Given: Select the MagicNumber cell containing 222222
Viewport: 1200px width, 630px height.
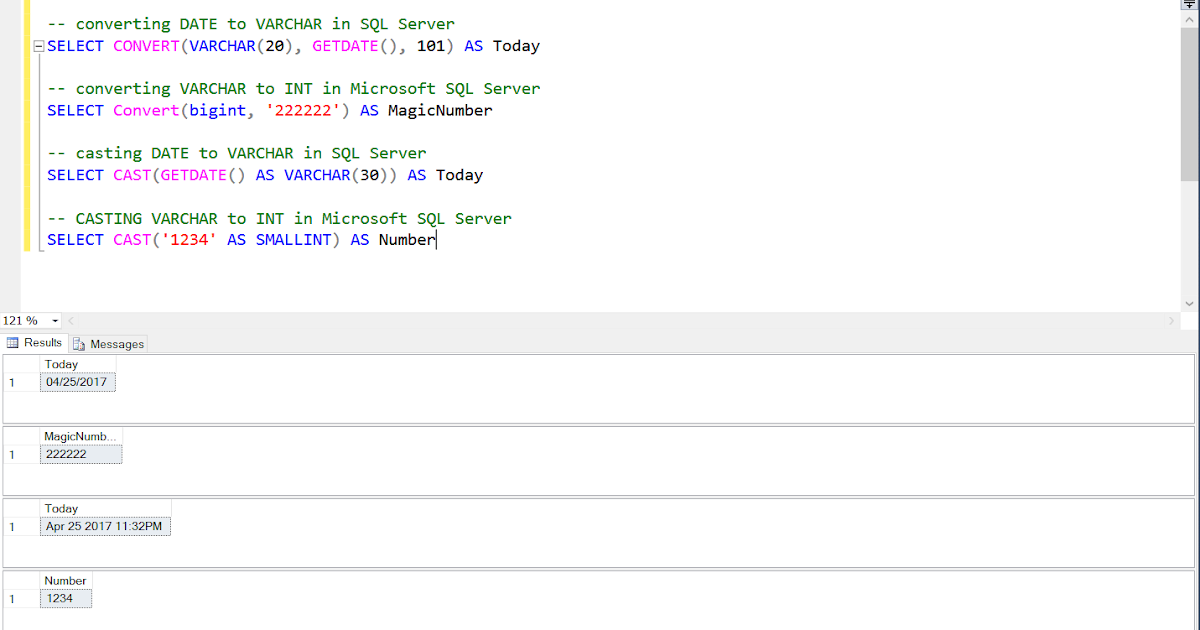Looking at the screenshot, I should 81,453.
